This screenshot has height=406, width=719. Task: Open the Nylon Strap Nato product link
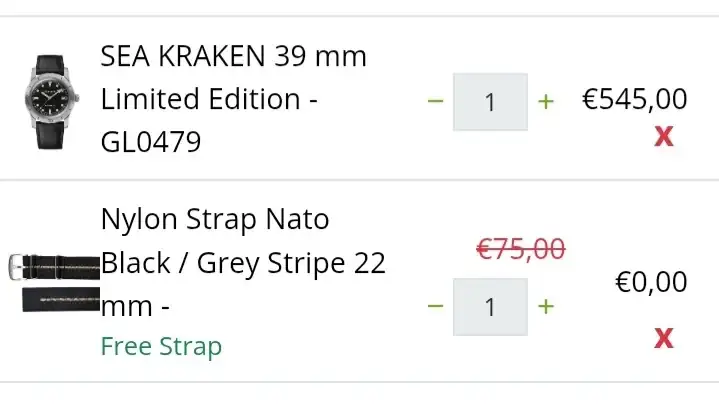(243, 262)
